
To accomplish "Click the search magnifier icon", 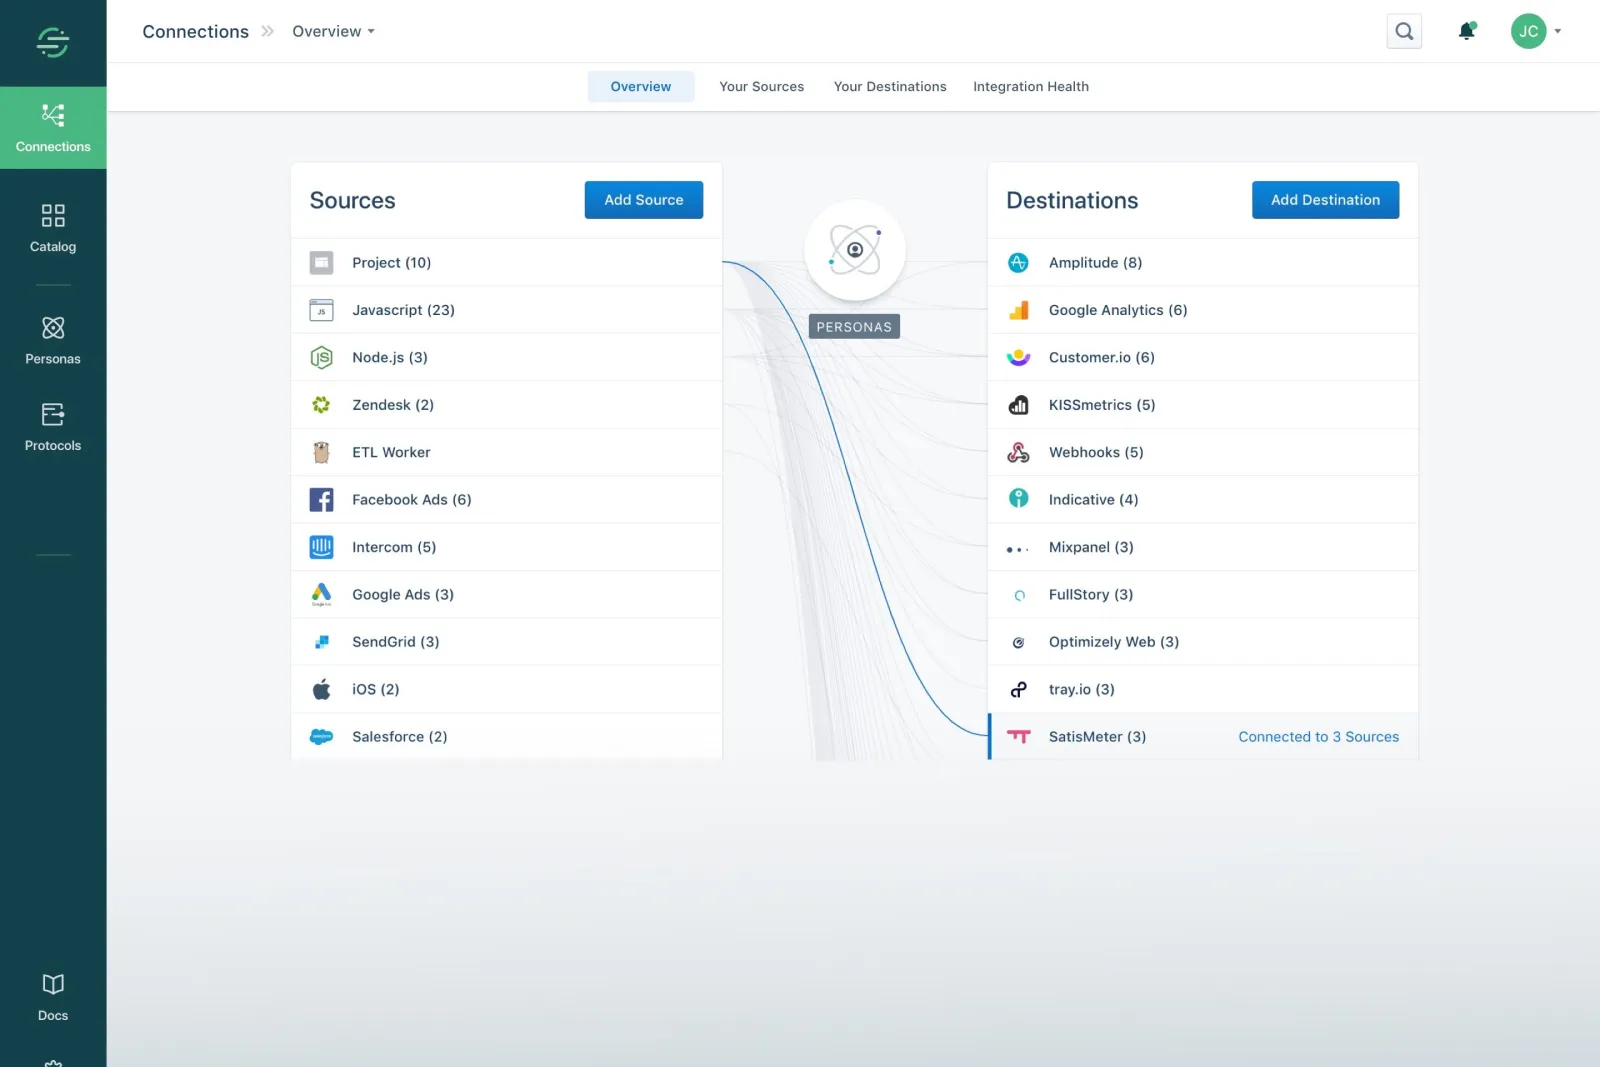I will [x=1404, y=31].
